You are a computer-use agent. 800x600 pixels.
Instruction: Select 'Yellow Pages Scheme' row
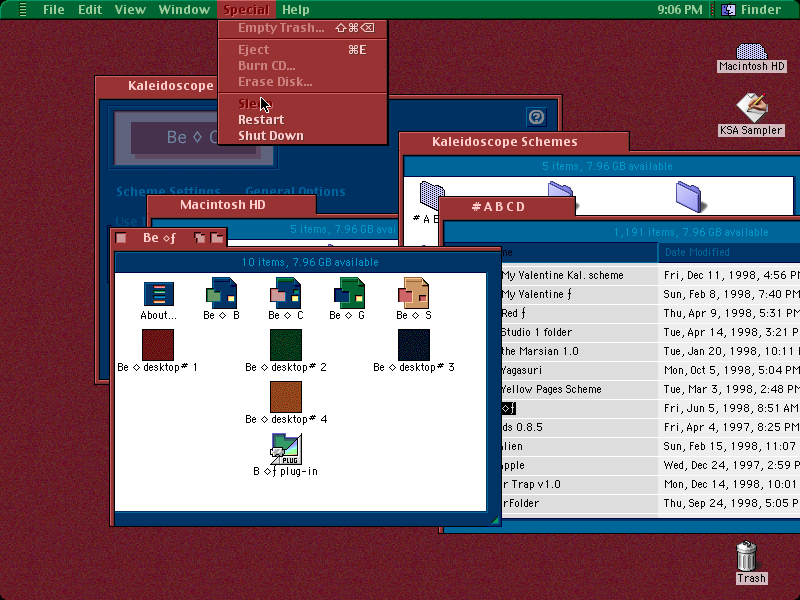click(x=551, y=390)
